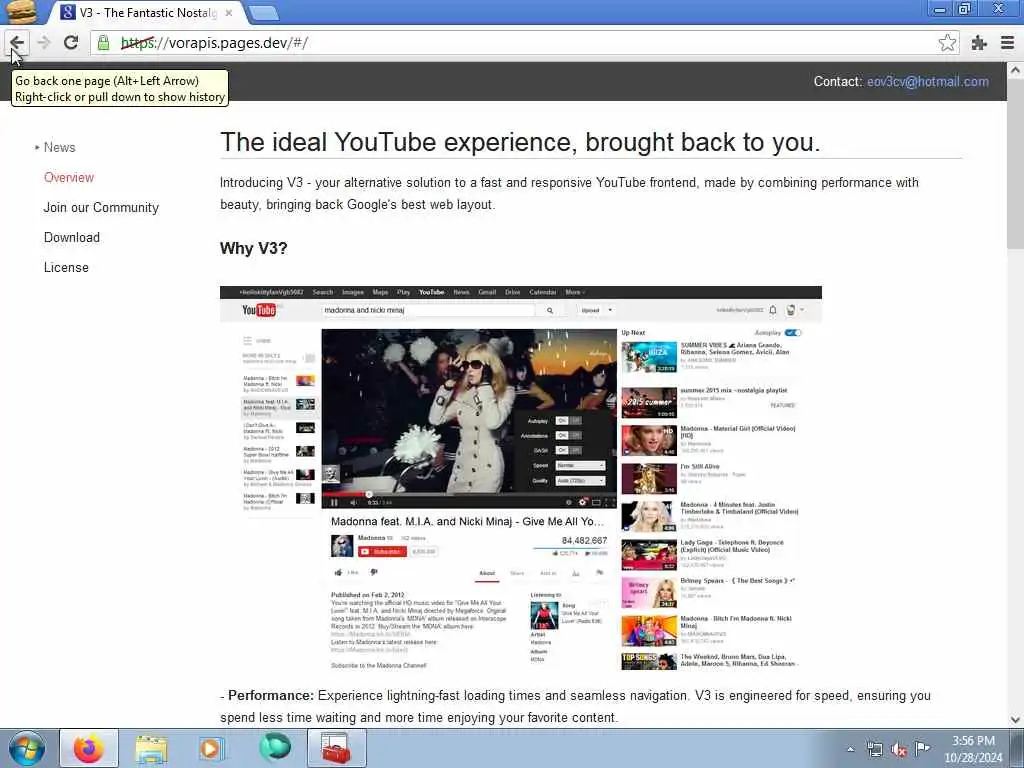This screenshot has height=768, width=1024.
Task: Launch Firefox from the taskbar
Action: (89, 748)
